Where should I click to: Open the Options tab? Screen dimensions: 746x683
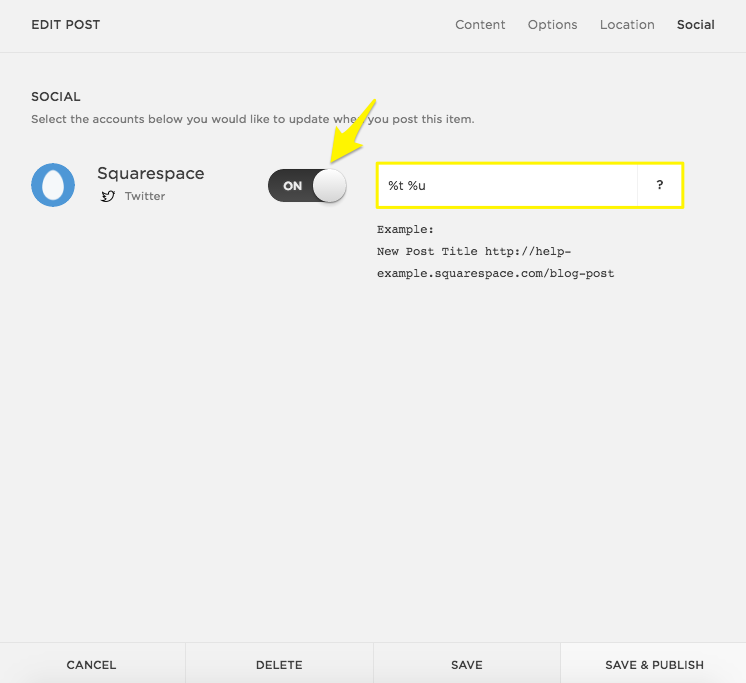point(552,25)
